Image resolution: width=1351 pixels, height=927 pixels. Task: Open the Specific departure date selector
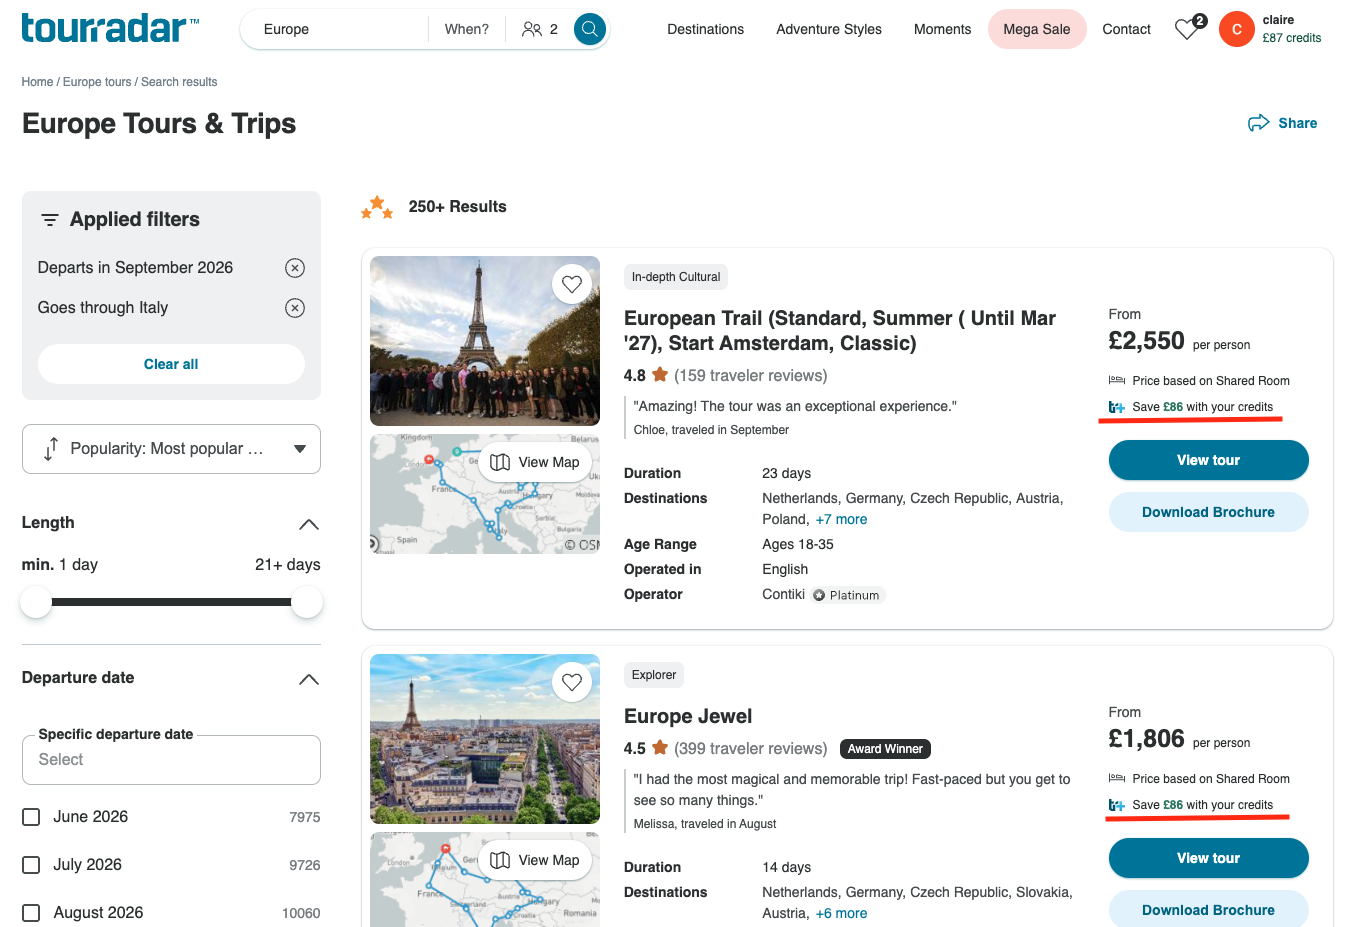coord(171,760)
